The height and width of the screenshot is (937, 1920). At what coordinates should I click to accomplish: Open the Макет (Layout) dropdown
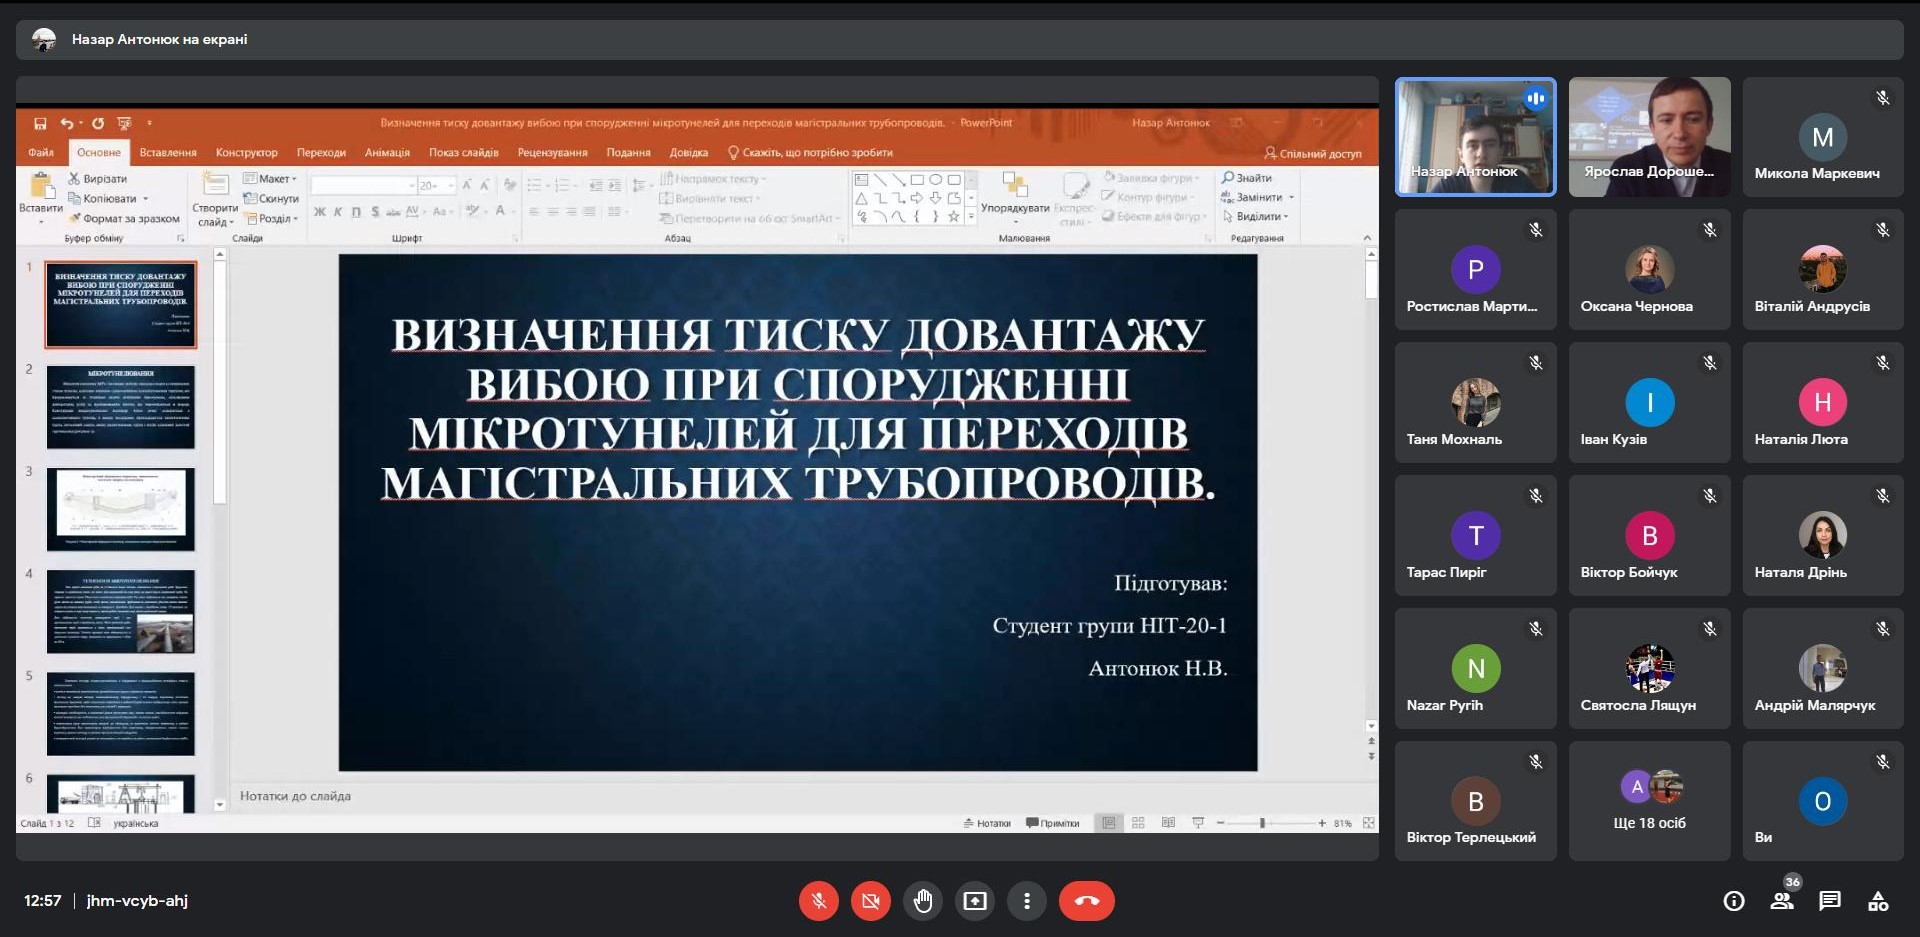pos(272,178)
